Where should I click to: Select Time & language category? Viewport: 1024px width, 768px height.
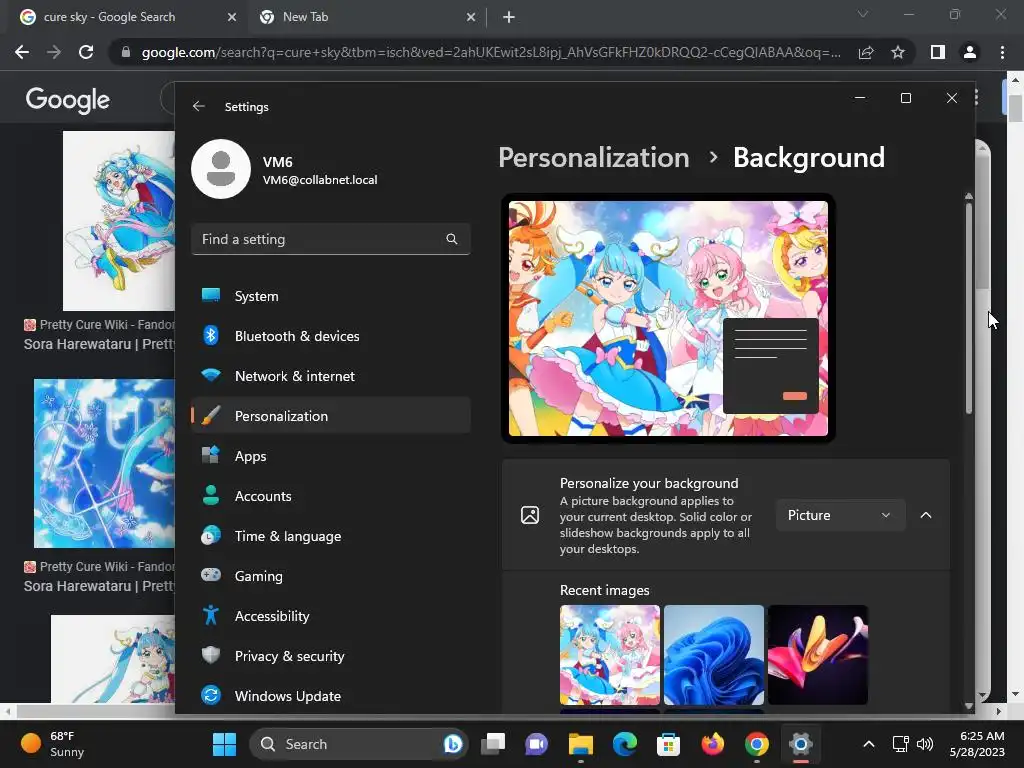coord(330,536)
